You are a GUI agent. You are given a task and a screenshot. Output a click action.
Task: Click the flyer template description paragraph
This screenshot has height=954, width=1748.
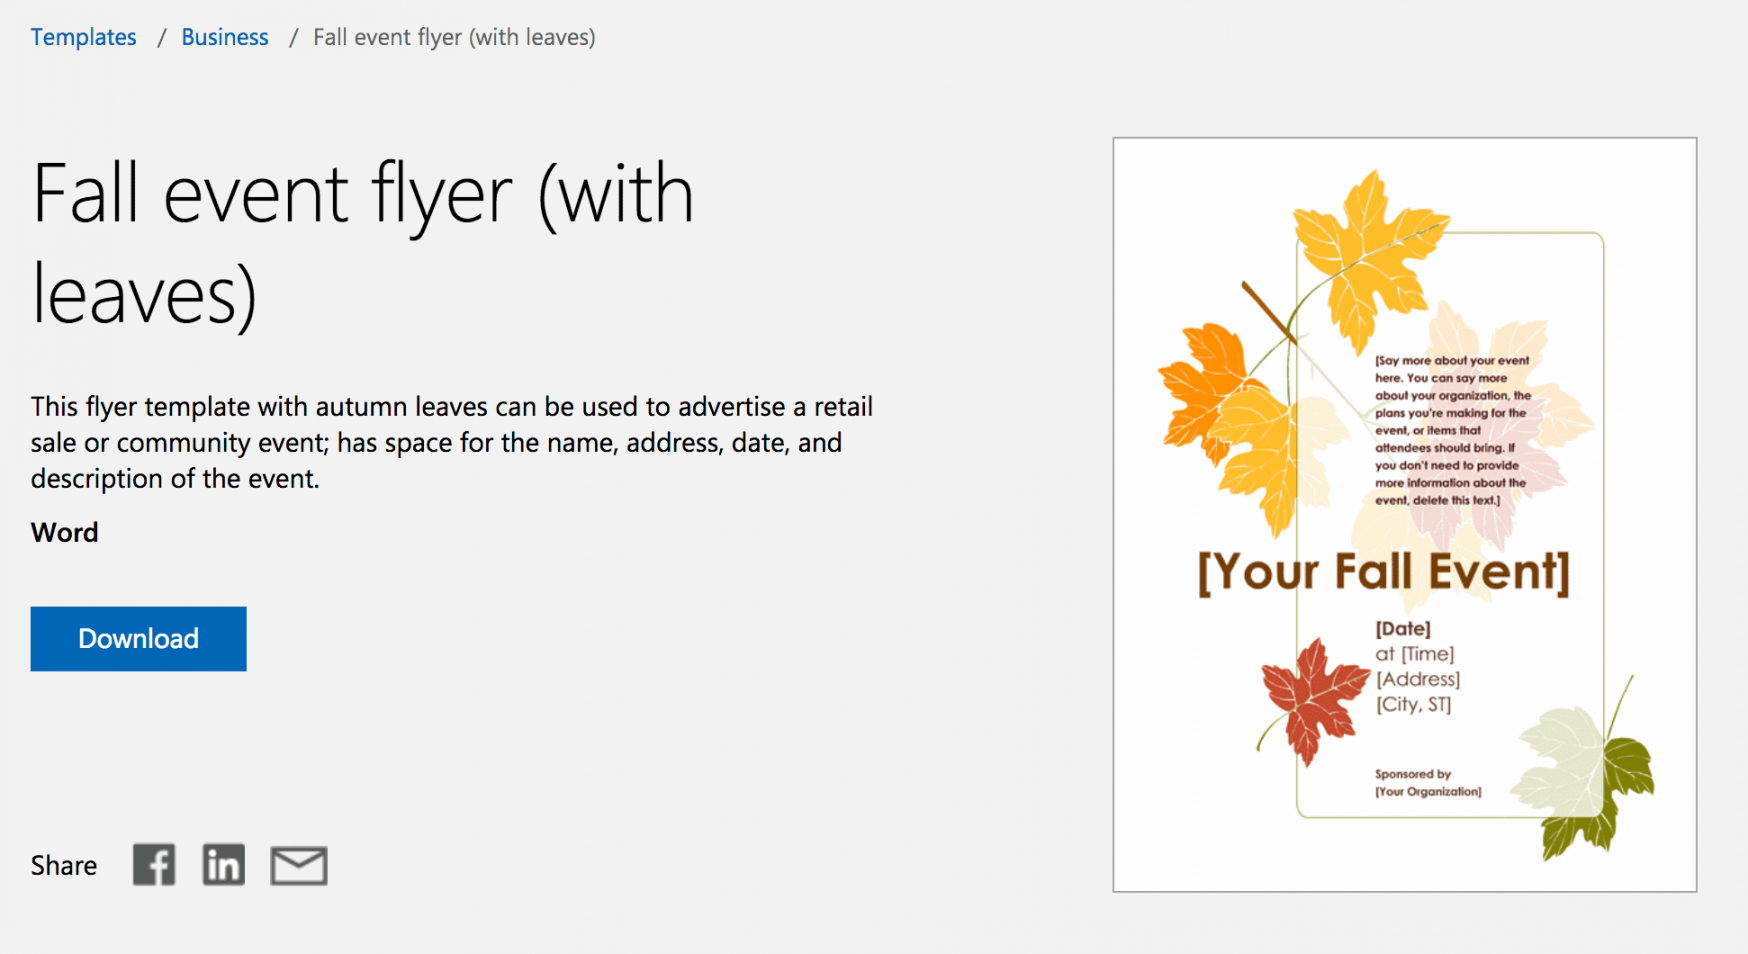451,442
